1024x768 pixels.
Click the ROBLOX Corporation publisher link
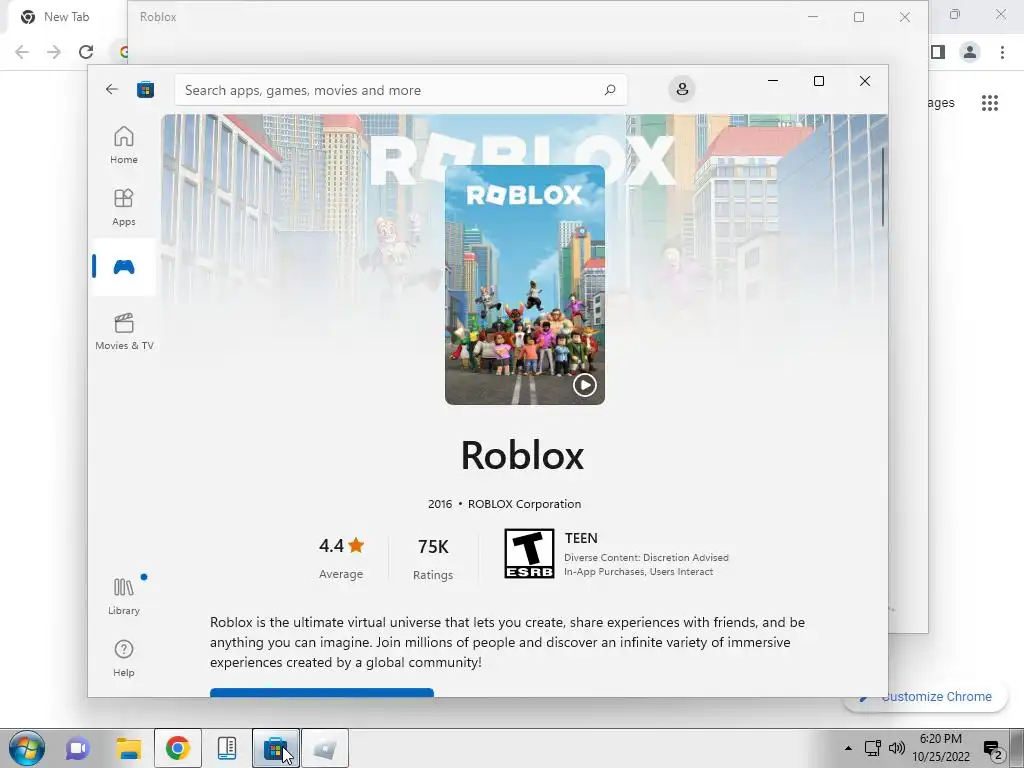(524, 504)
